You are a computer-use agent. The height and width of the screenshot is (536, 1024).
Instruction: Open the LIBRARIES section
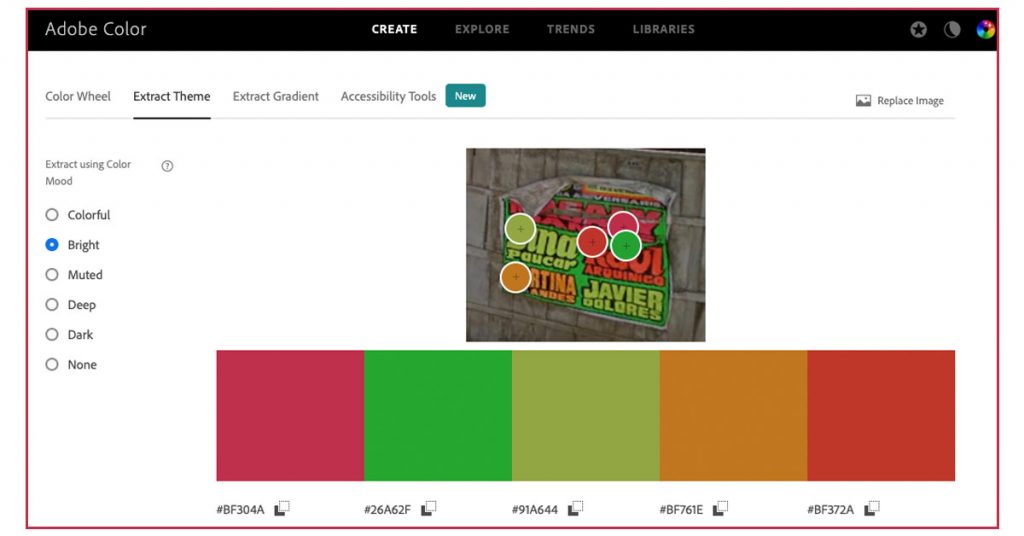(x=664, y=29)
